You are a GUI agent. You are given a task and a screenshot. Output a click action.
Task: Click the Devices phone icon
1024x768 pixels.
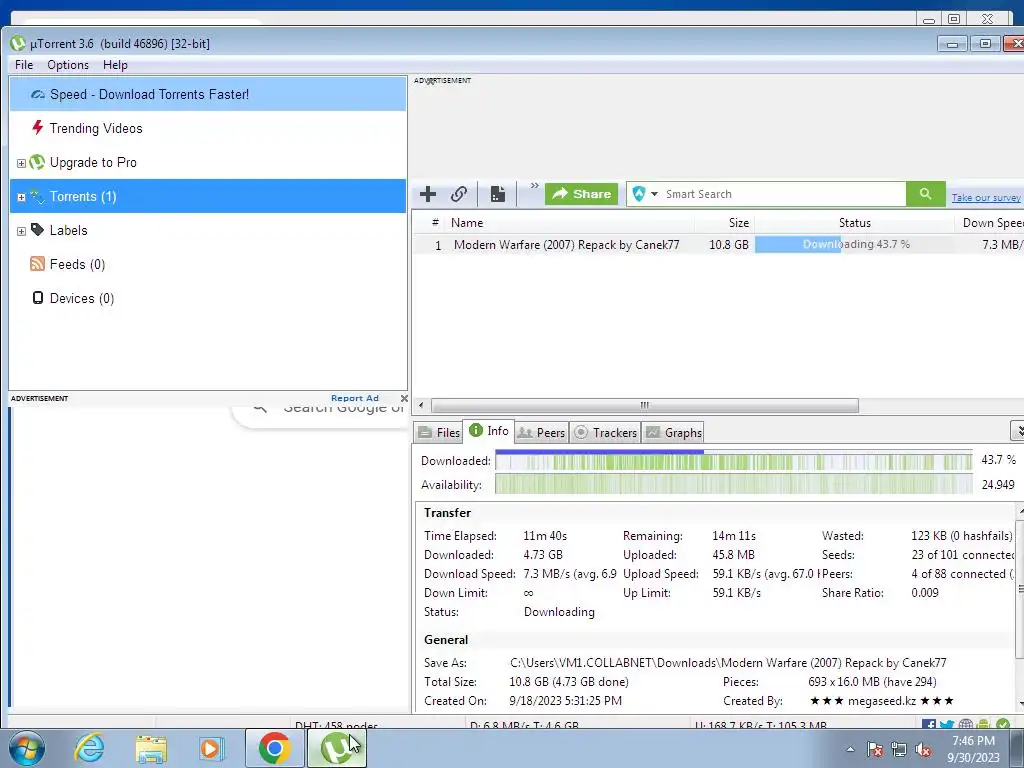tap(38, 298)
